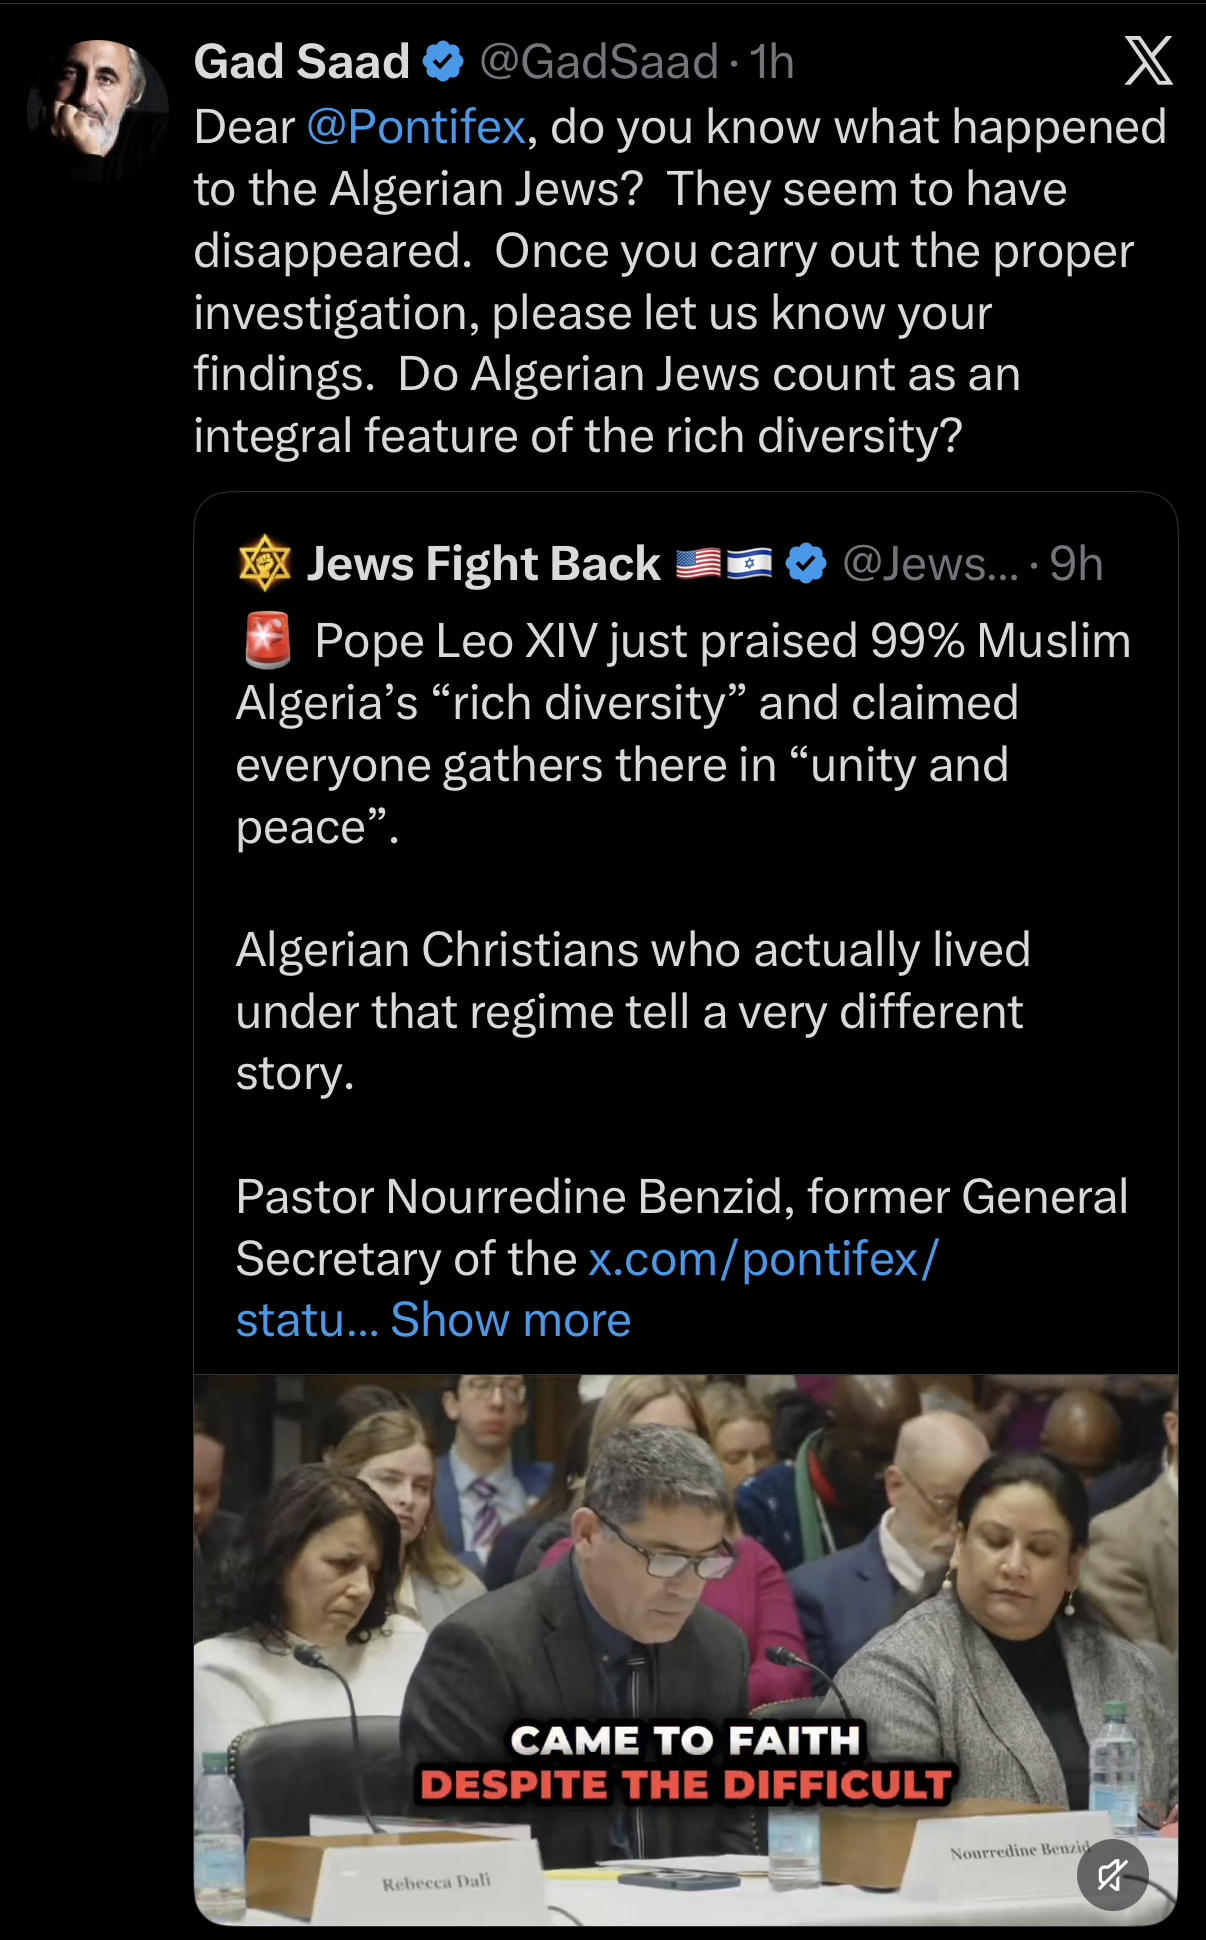This screenshot has width=1206, height=1940.
Task: Open the Star of David avatar
Action: (264, 563)
